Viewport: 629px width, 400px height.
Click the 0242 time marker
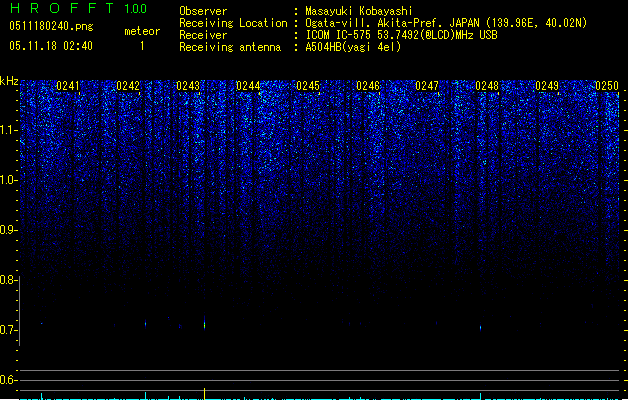[128, 86]
